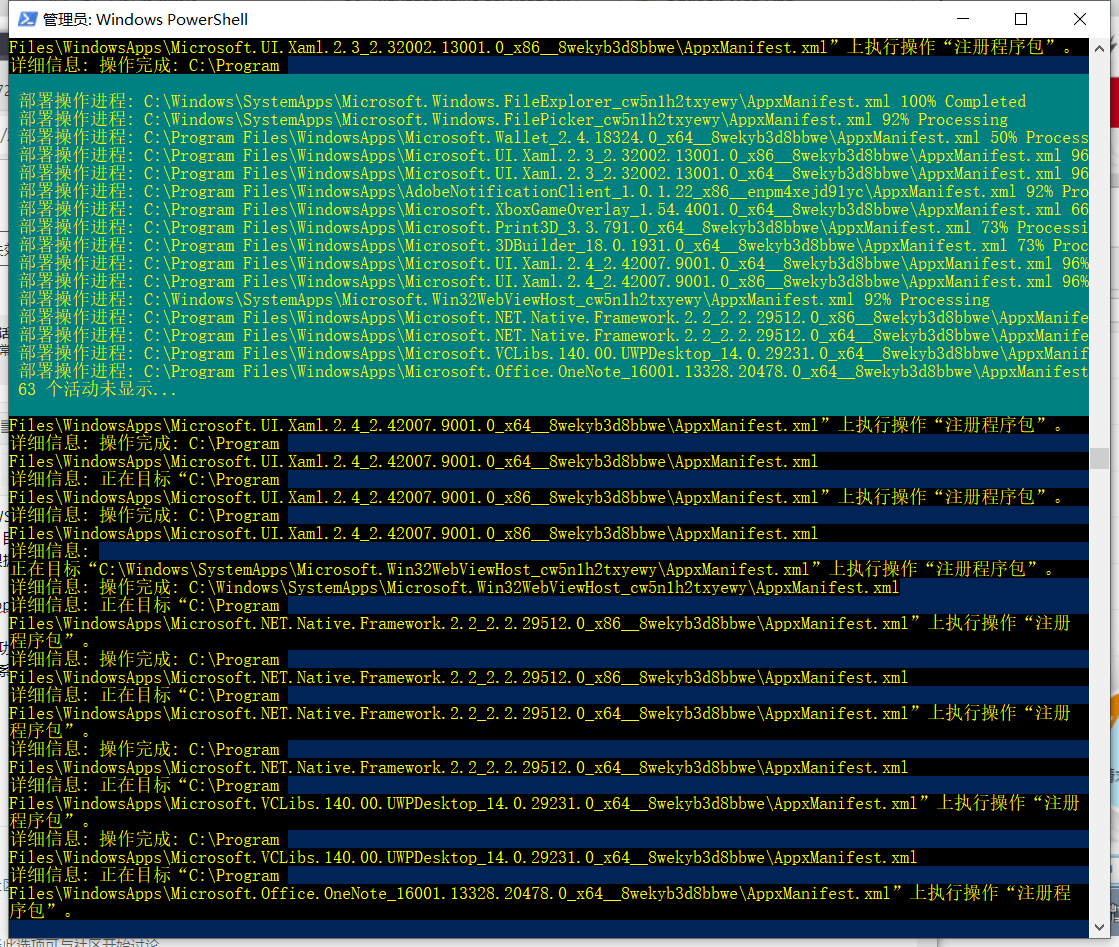Screen dimensions: 1119x947
Task: Click the Print3D 73% progress line
Action: click(554, 228)
